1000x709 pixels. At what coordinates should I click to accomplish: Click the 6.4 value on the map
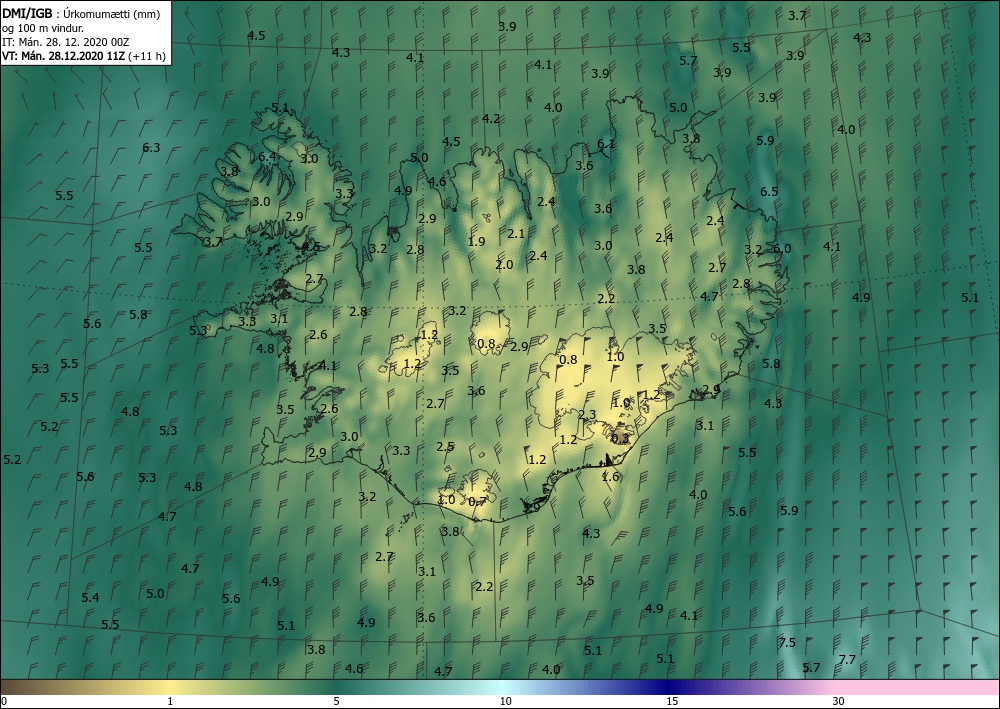[267, 156]
